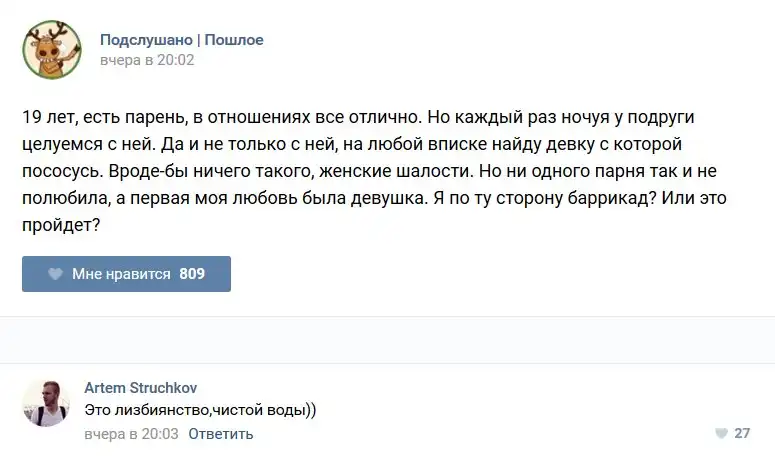Click the comment timestamp 'вчера в 20:03'

(131, 434)
